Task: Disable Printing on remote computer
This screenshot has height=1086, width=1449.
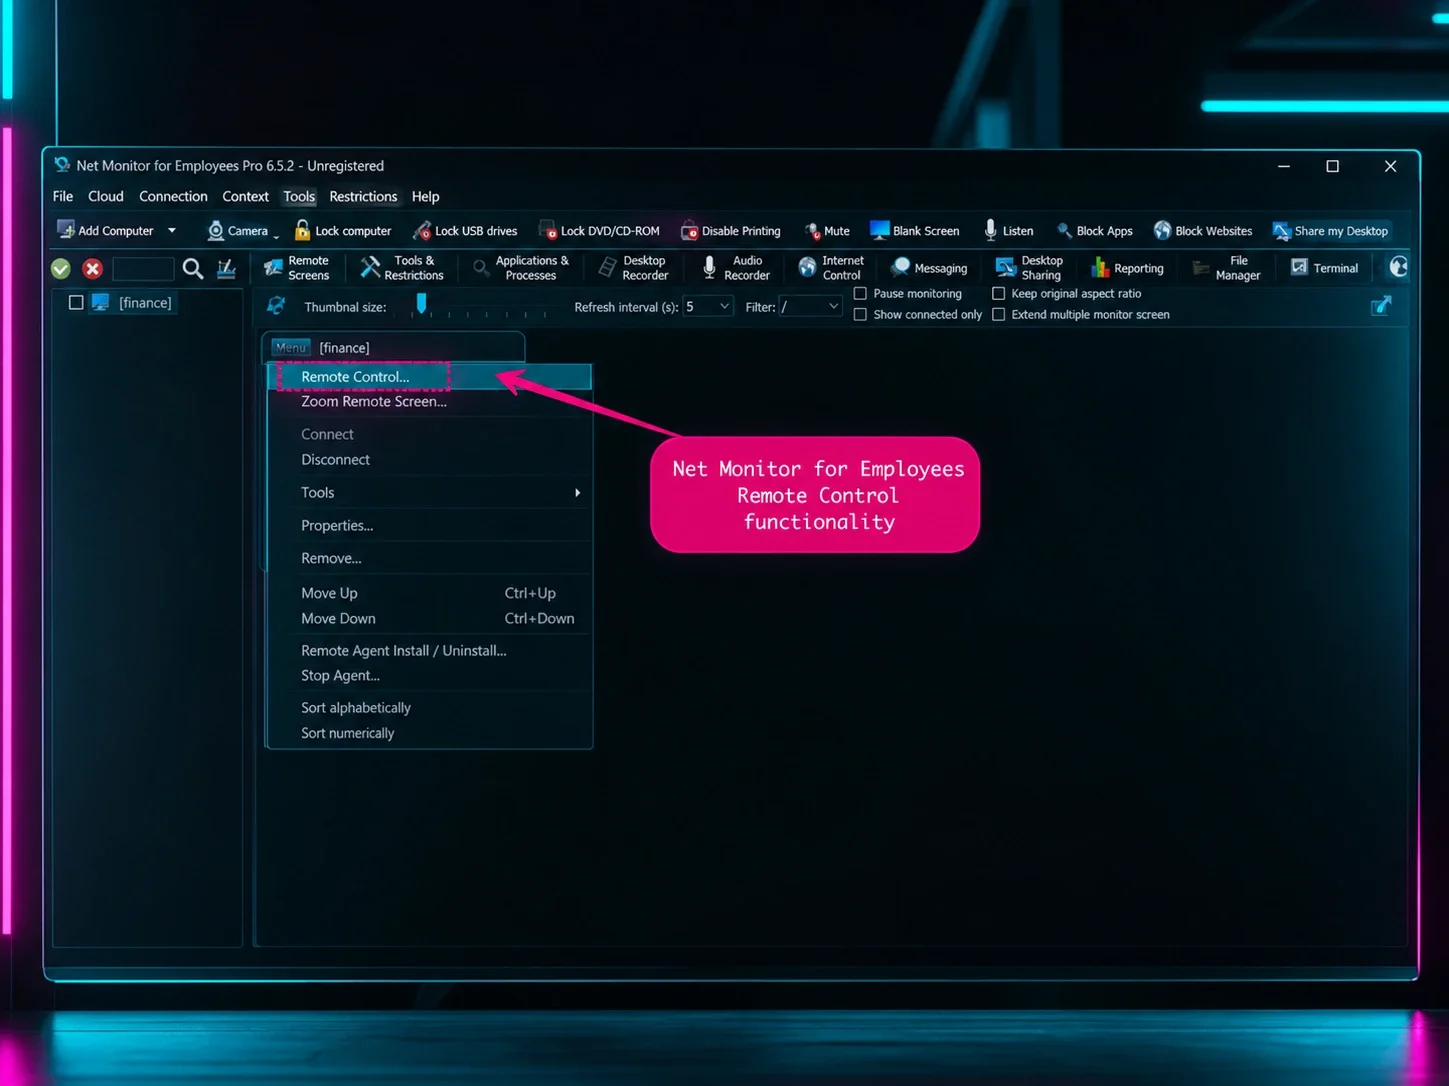Action: [x=731, y=231]
